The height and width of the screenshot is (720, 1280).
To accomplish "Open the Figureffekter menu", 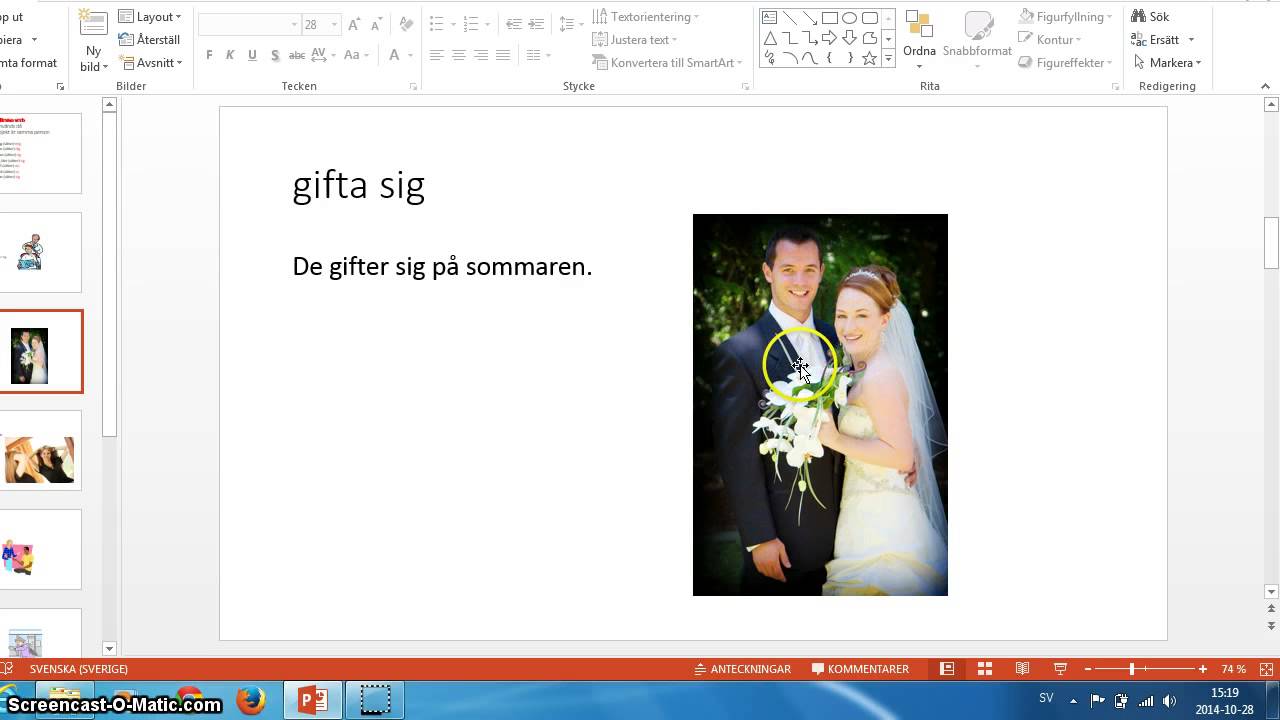I will pos(1066,63).
